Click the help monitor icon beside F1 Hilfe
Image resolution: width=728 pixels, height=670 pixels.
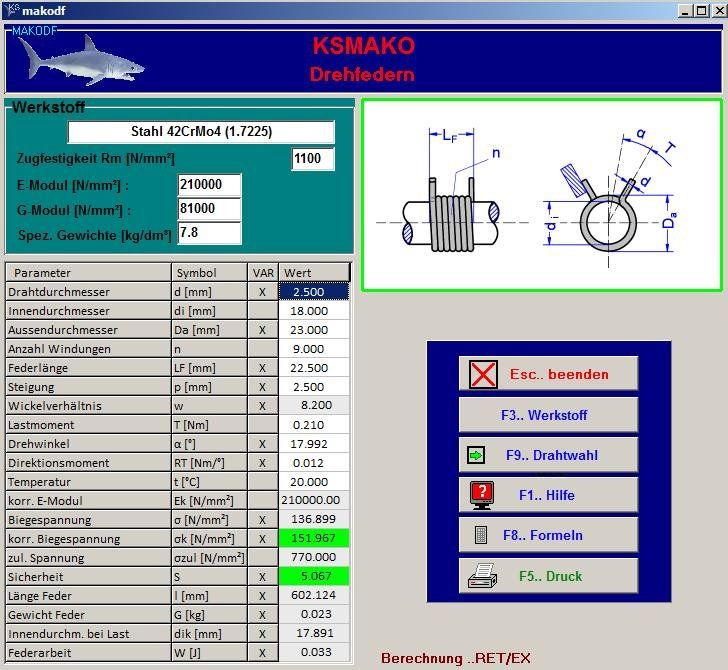(x=482, y=495)
